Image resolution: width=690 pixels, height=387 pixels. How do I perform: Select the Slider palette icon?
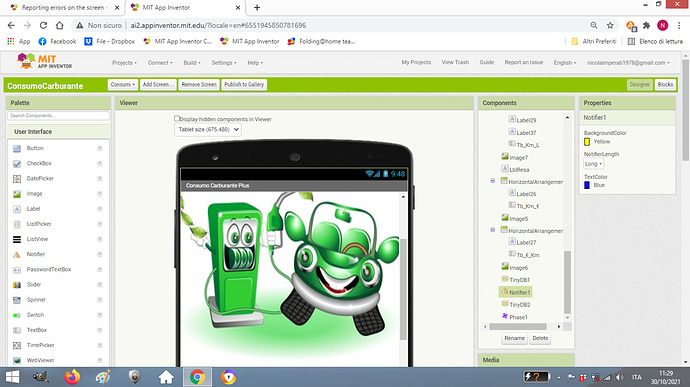click(17, 285)
